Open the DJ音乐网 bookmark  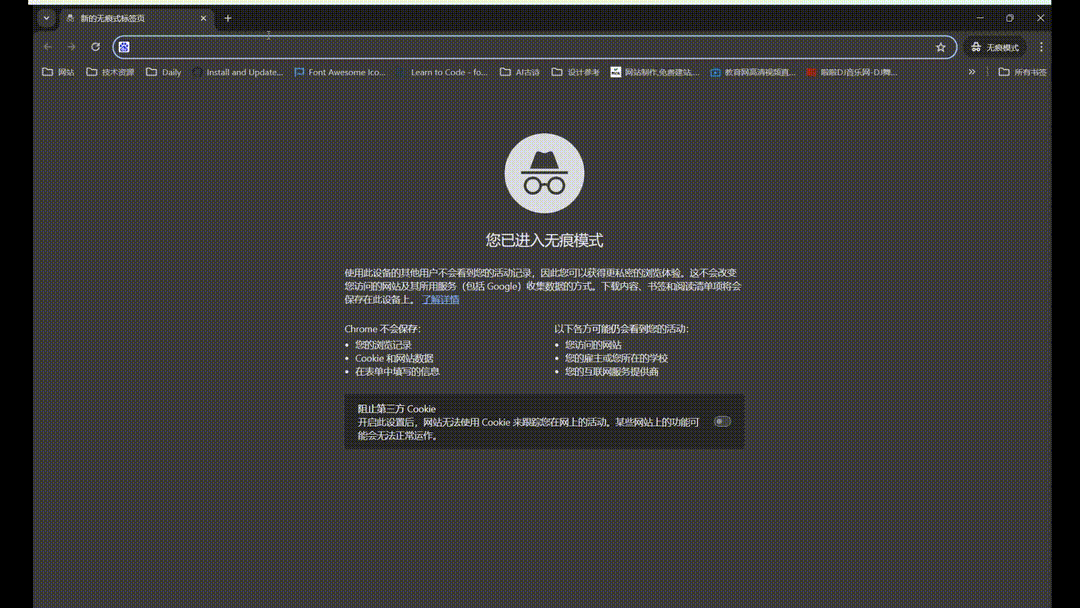click(x=852, y=72)
